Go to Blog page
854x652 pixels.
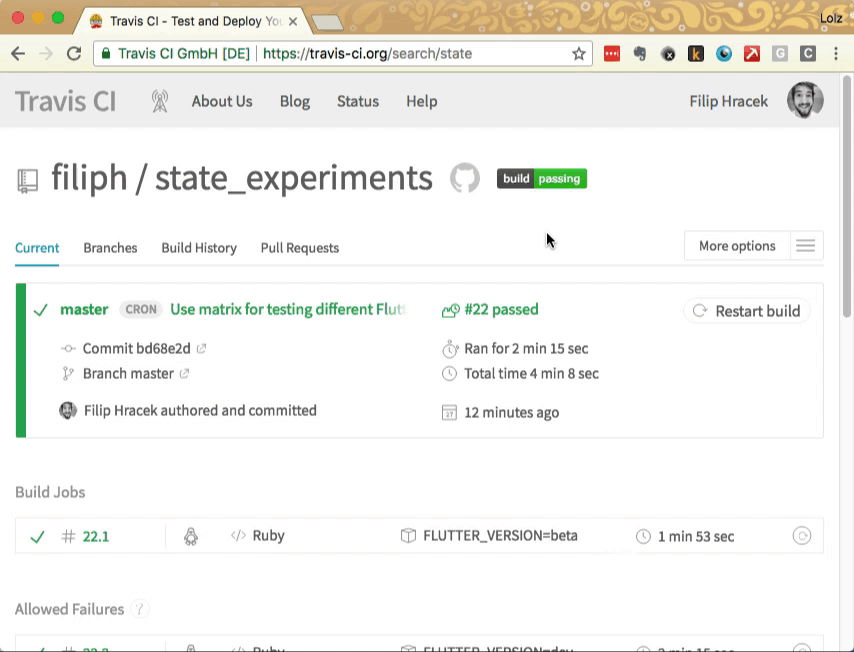click(295, 101)
